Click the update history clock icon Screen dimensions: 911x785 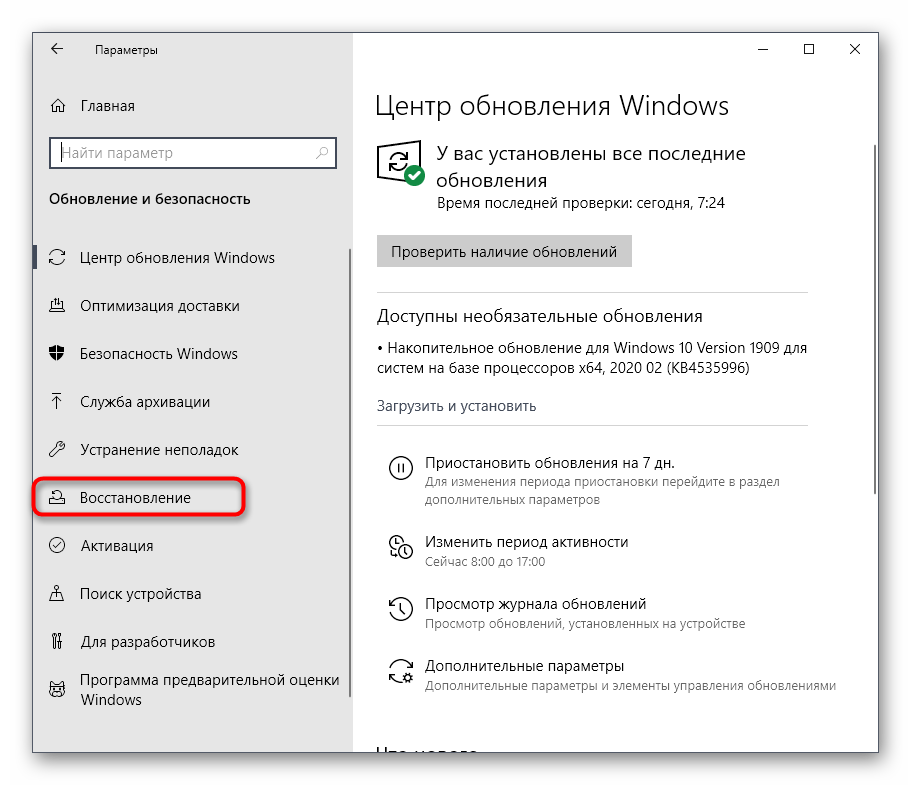pos(401,608)
